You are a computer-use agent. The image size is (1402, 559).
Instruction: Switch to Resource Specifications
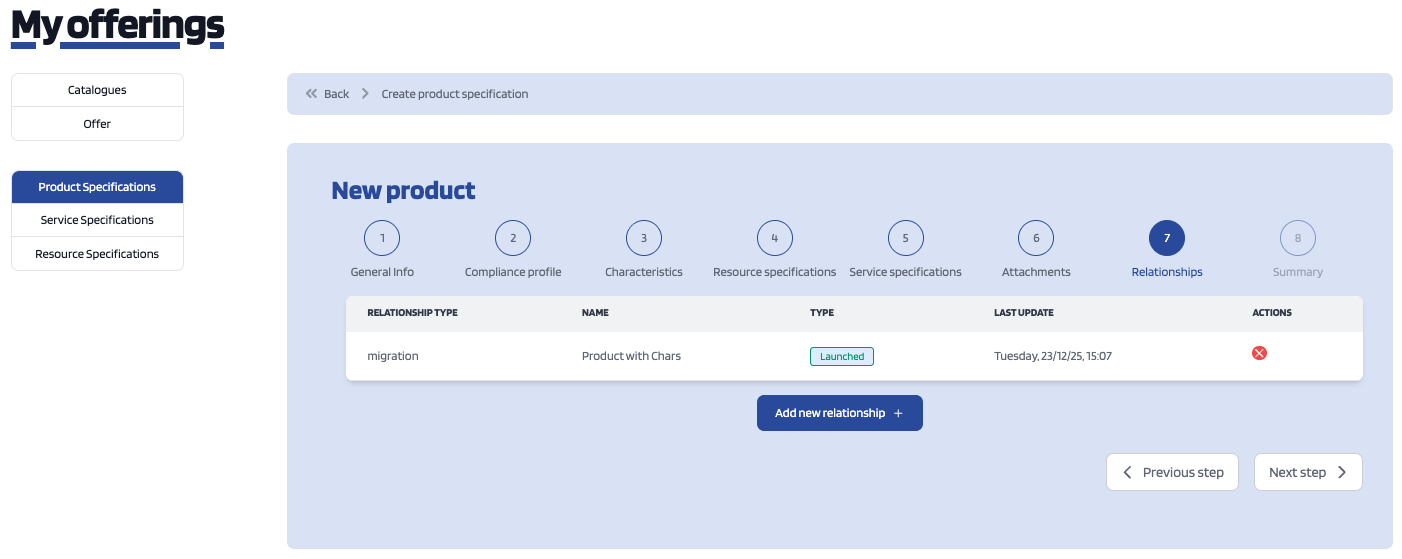(x=97, y=254)
